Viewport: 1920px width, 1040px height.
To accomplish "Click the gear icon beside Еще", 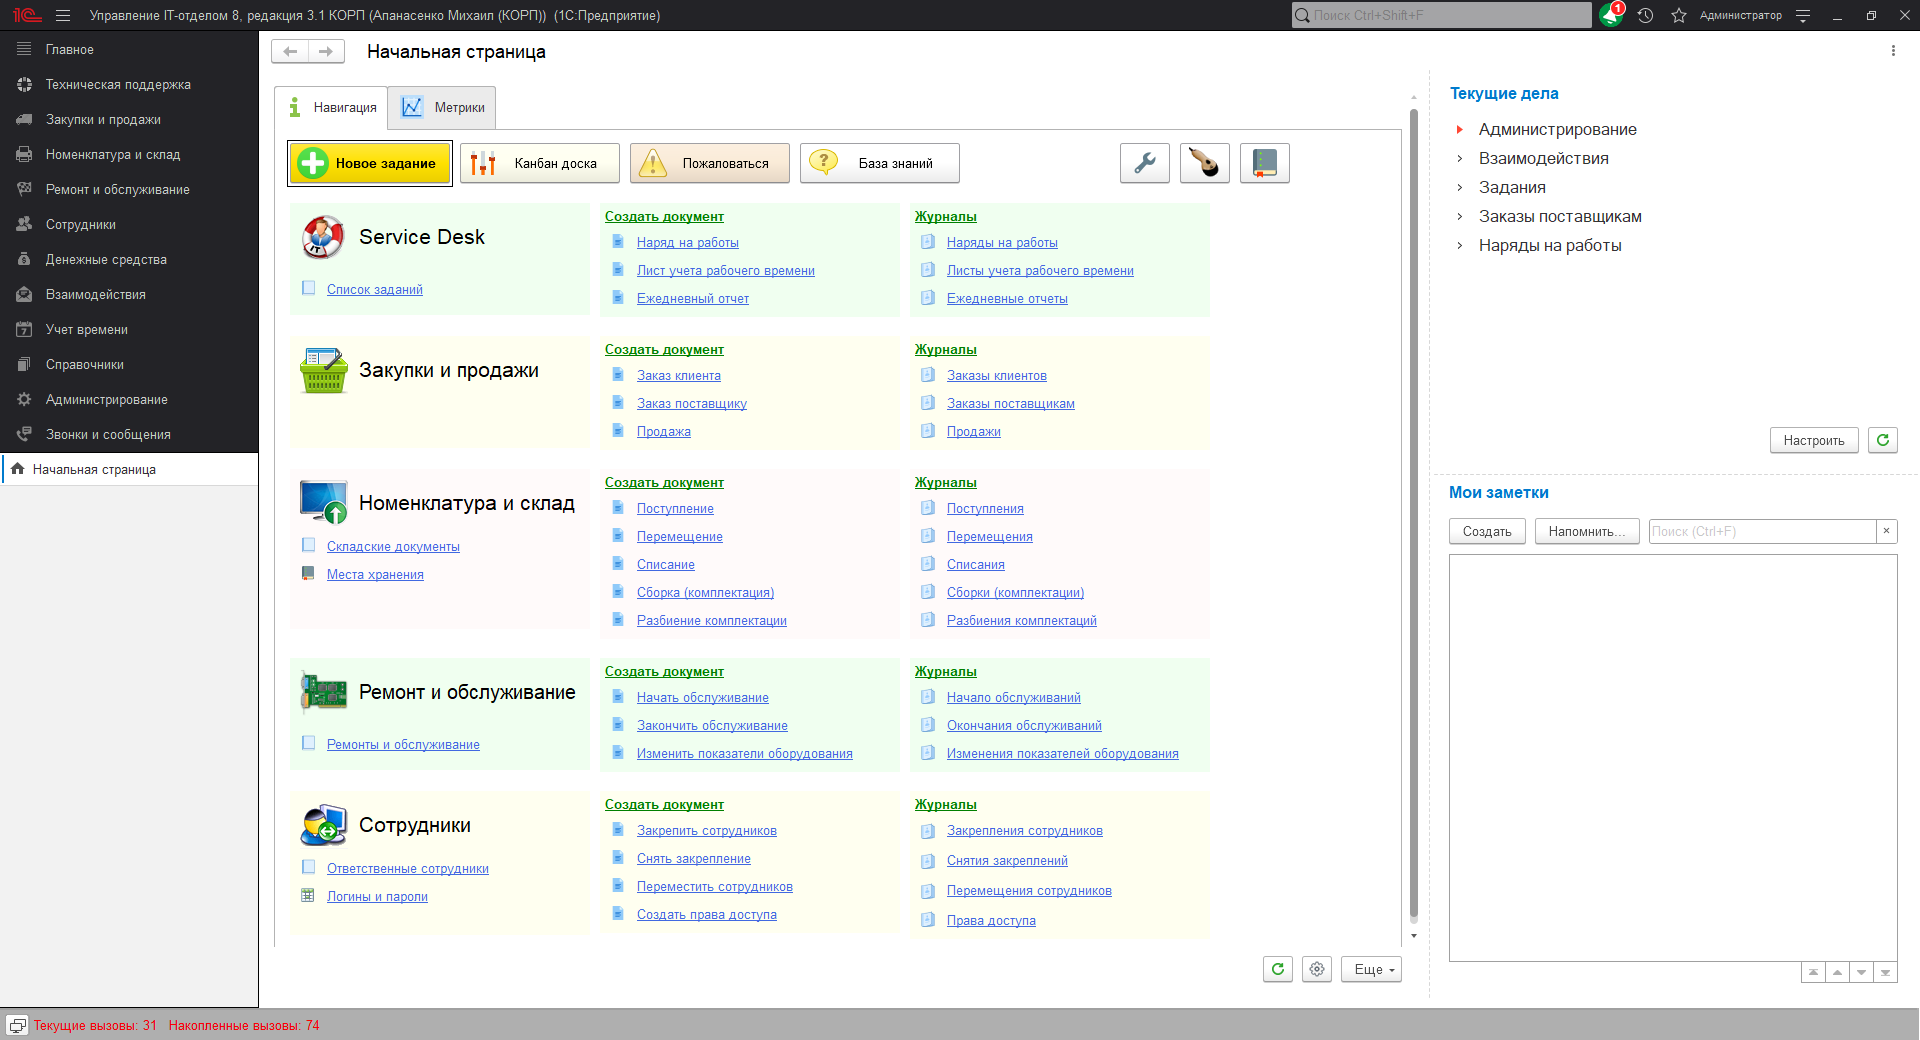I will click(1317, 969).
